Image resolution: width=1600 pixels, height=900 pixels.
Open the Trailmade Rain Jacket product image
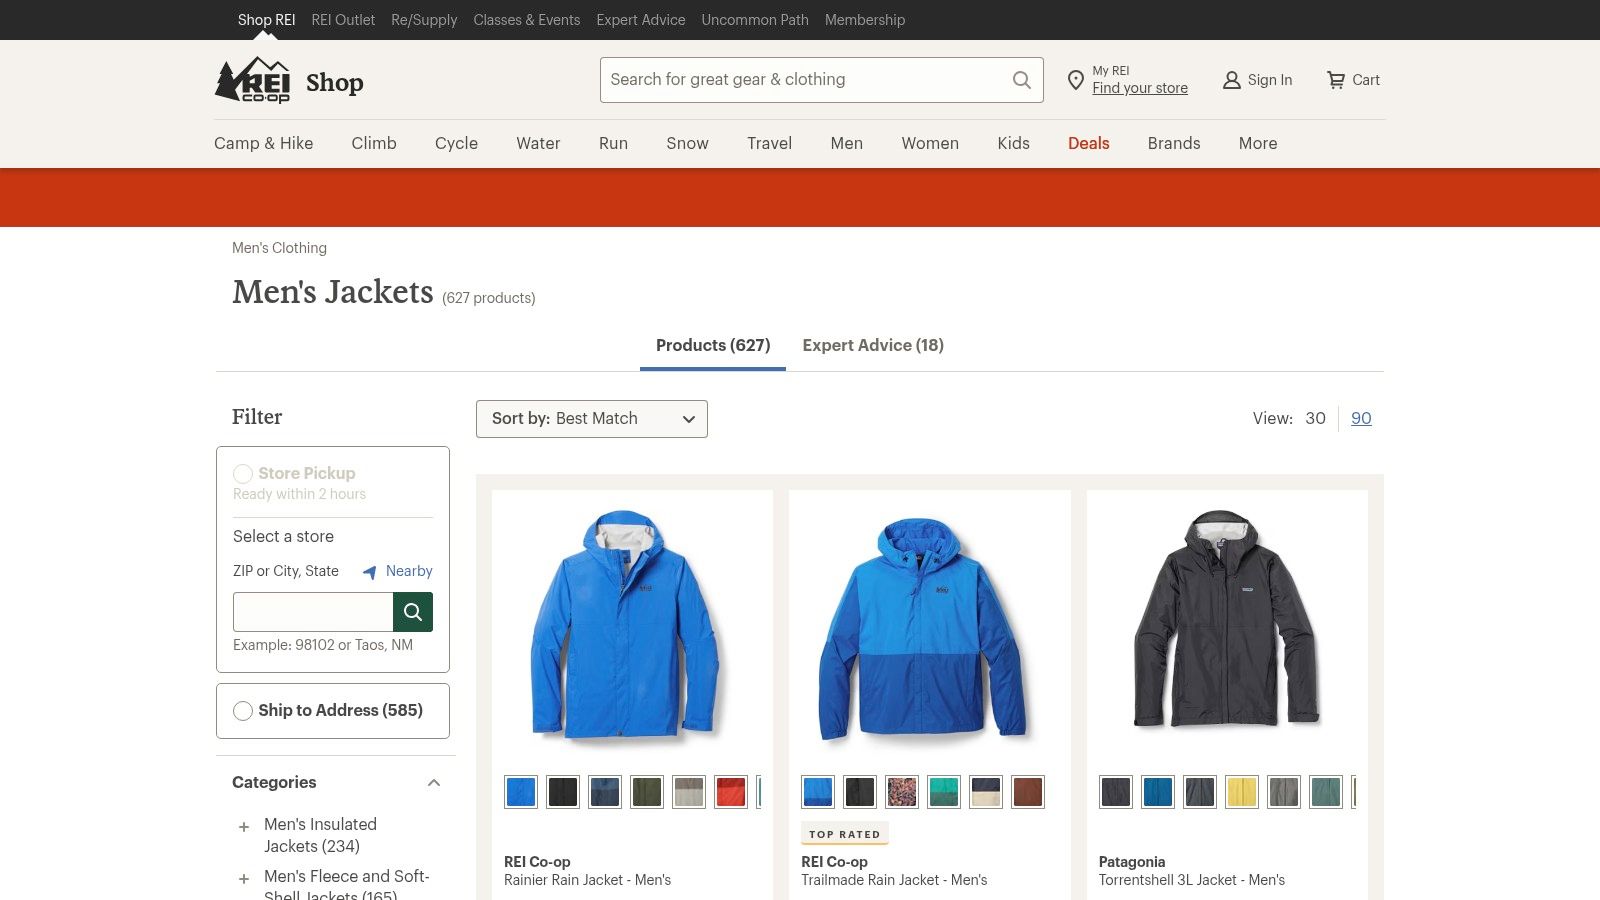pos(922,630)
